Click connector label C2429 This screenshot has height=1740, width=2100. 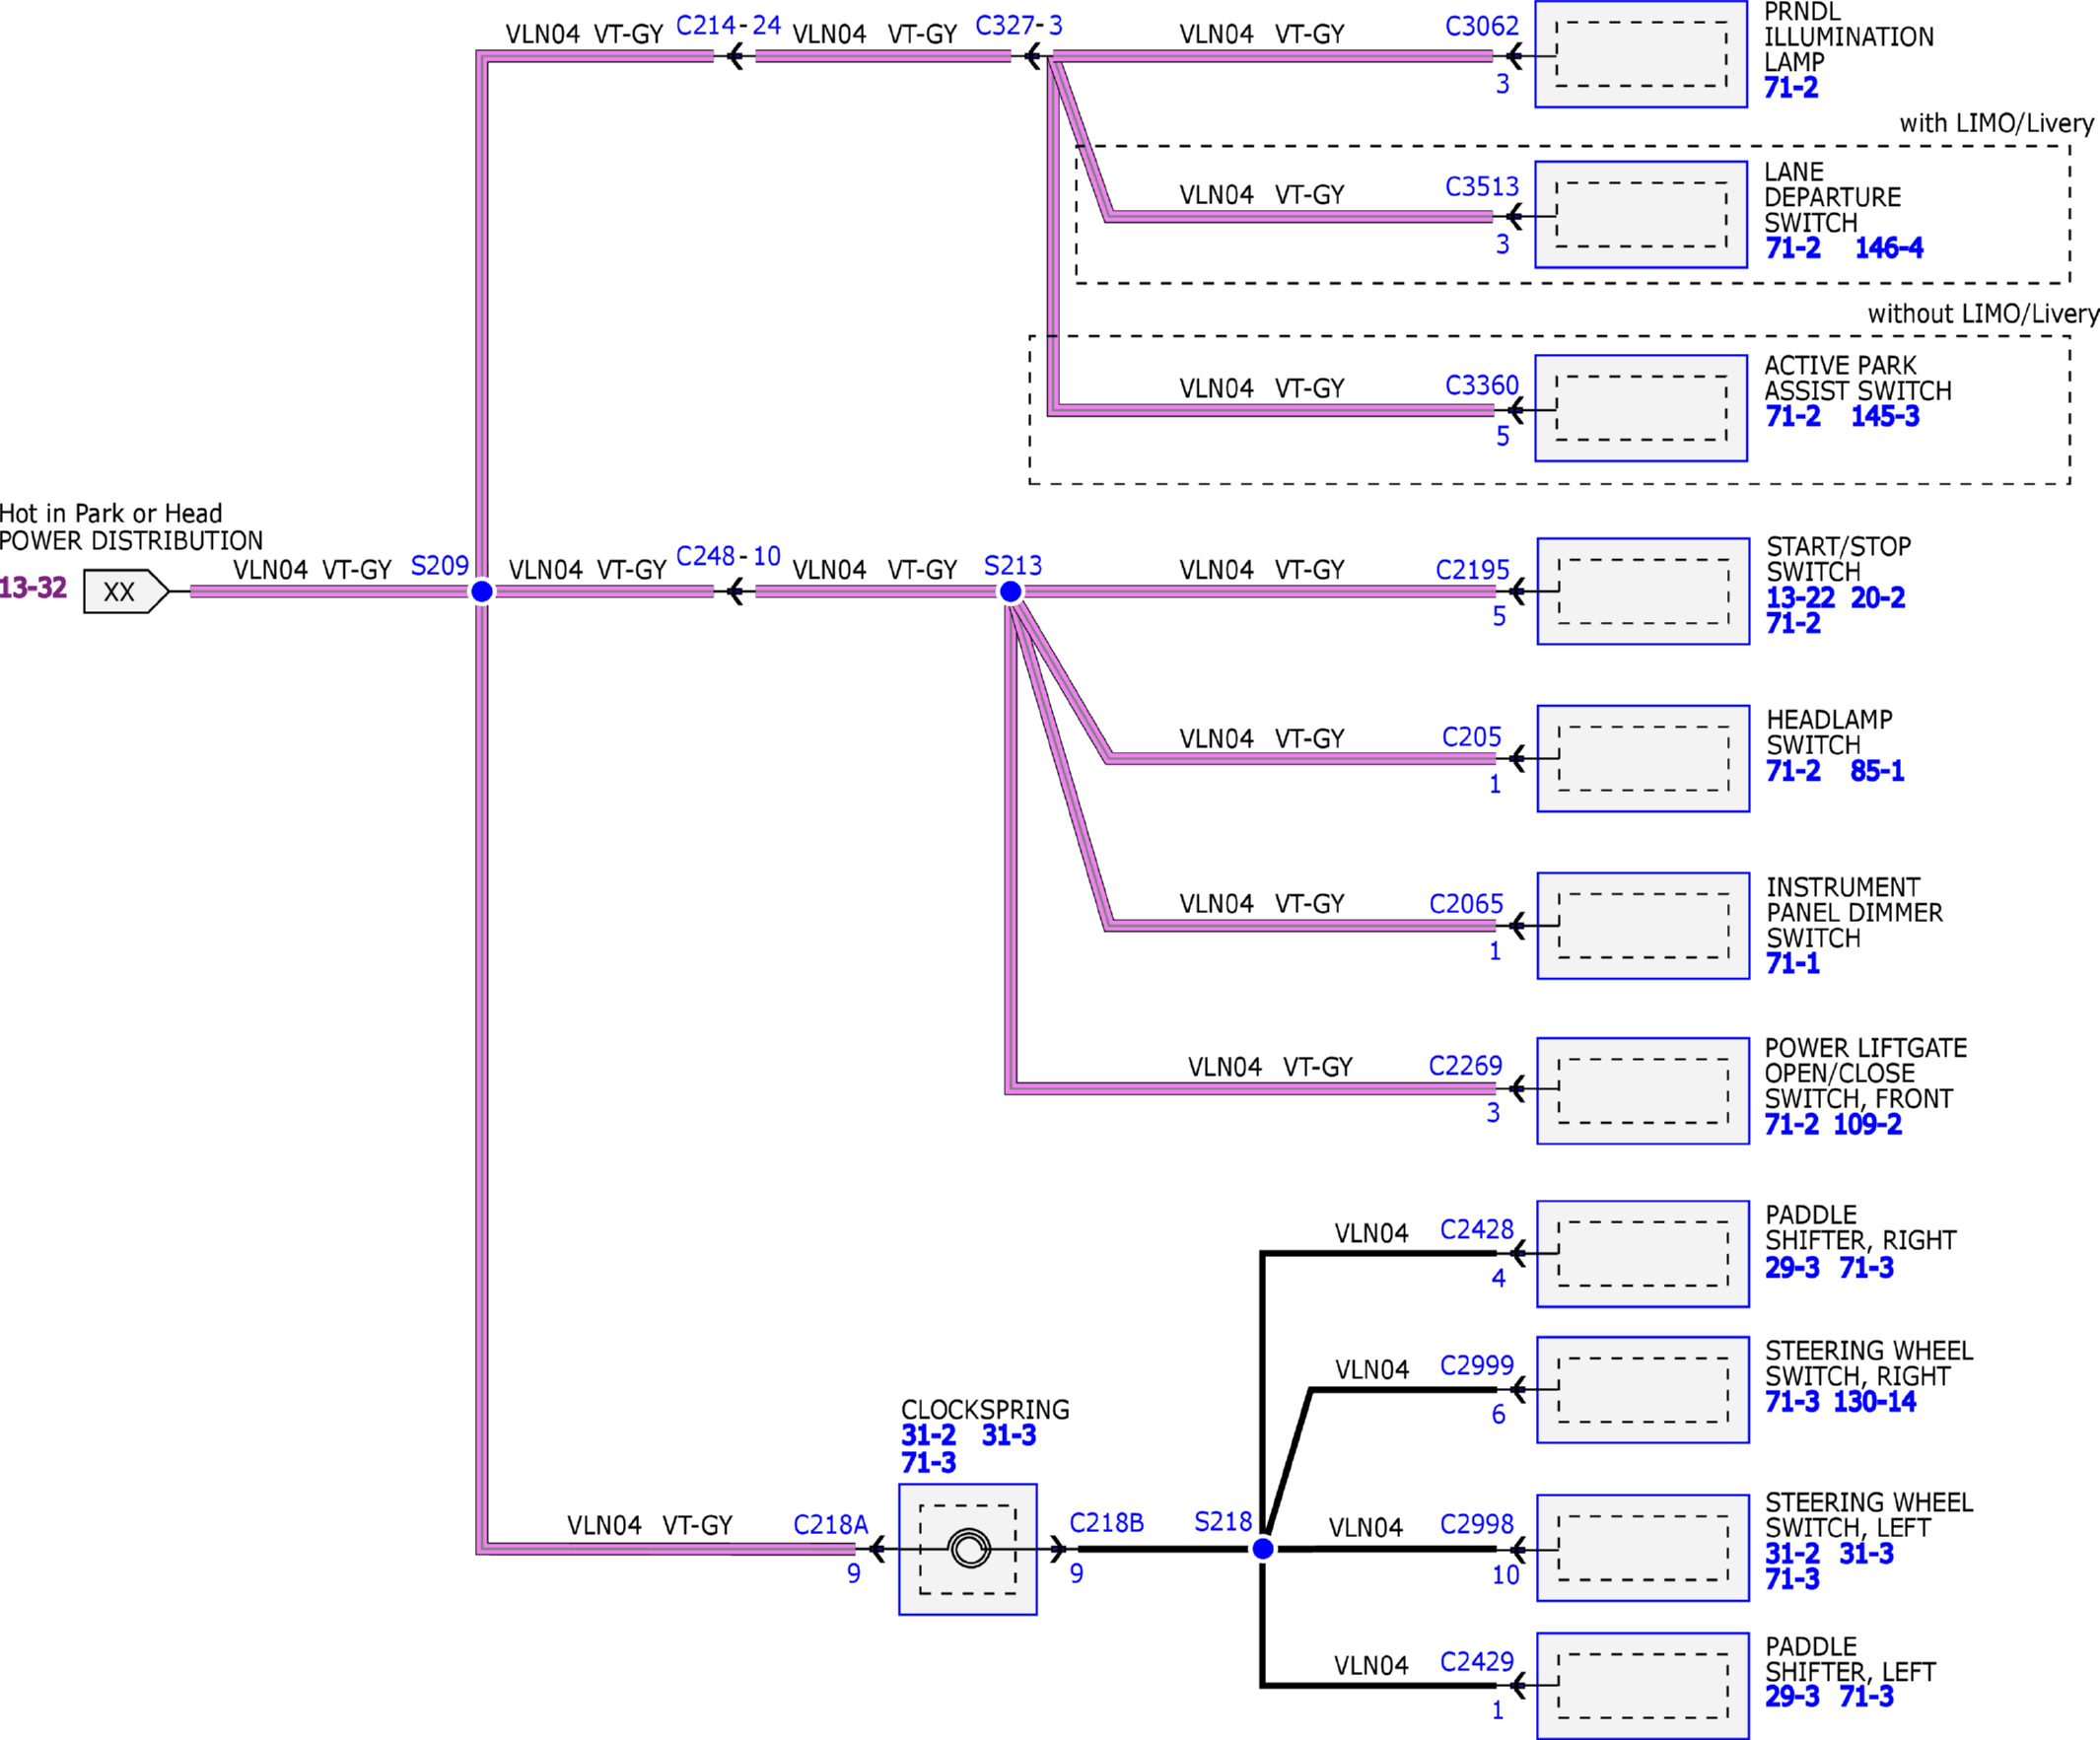tap(1477, 1662)
